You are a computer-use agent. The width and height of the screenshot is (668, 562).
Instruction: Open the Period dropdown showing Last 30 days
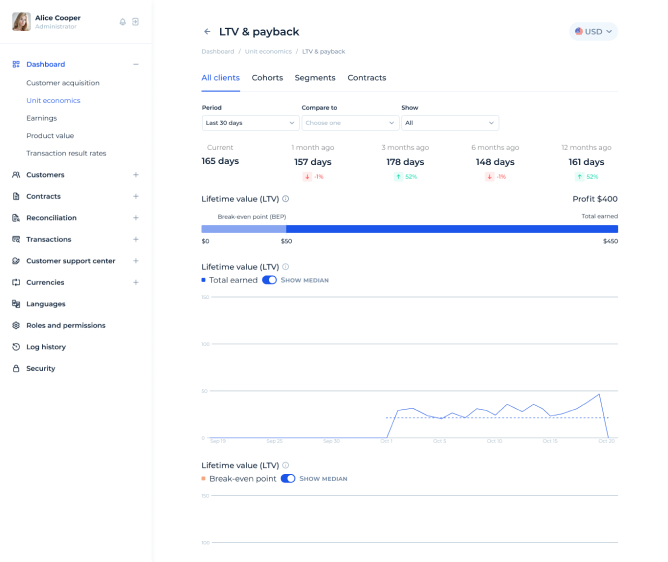250,123
